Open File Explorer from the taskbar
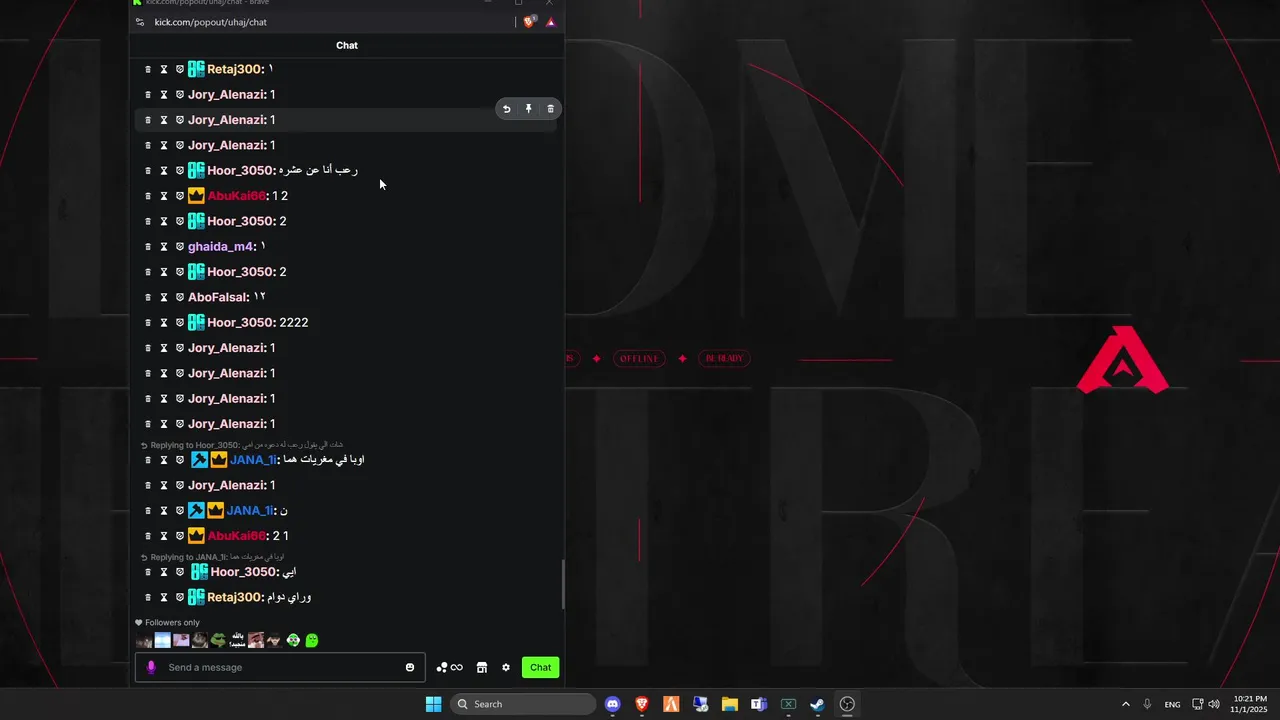 729,704
